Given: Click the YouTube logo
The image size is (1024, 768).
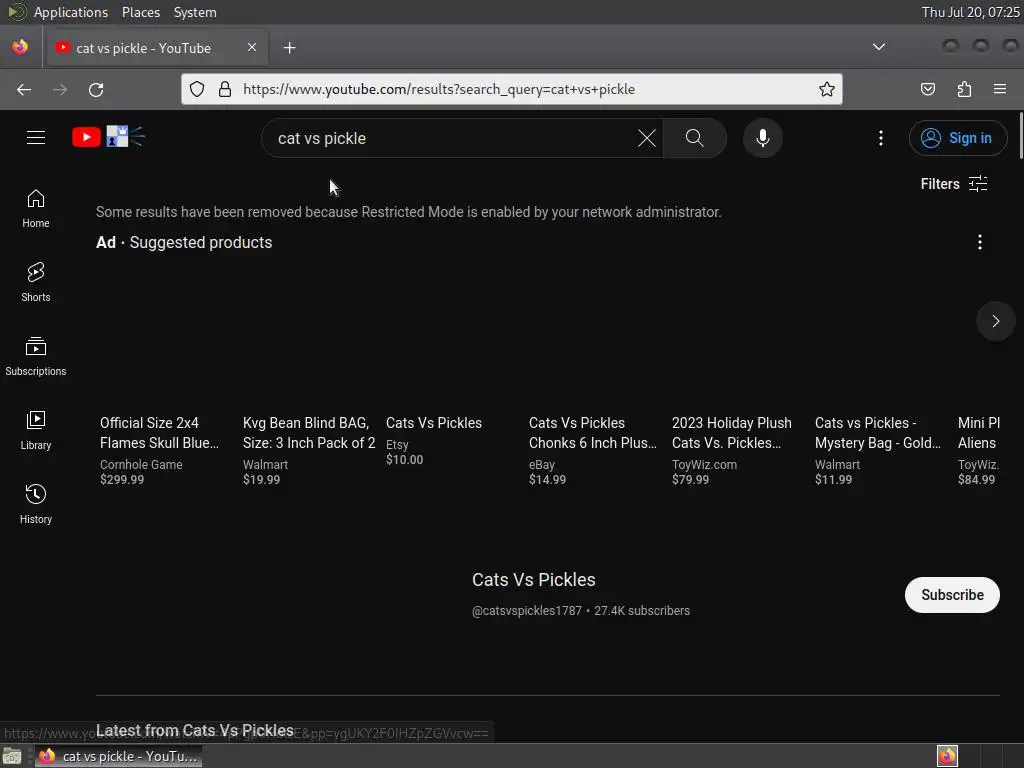Looking at the screenshot, I should pos(86,137).
